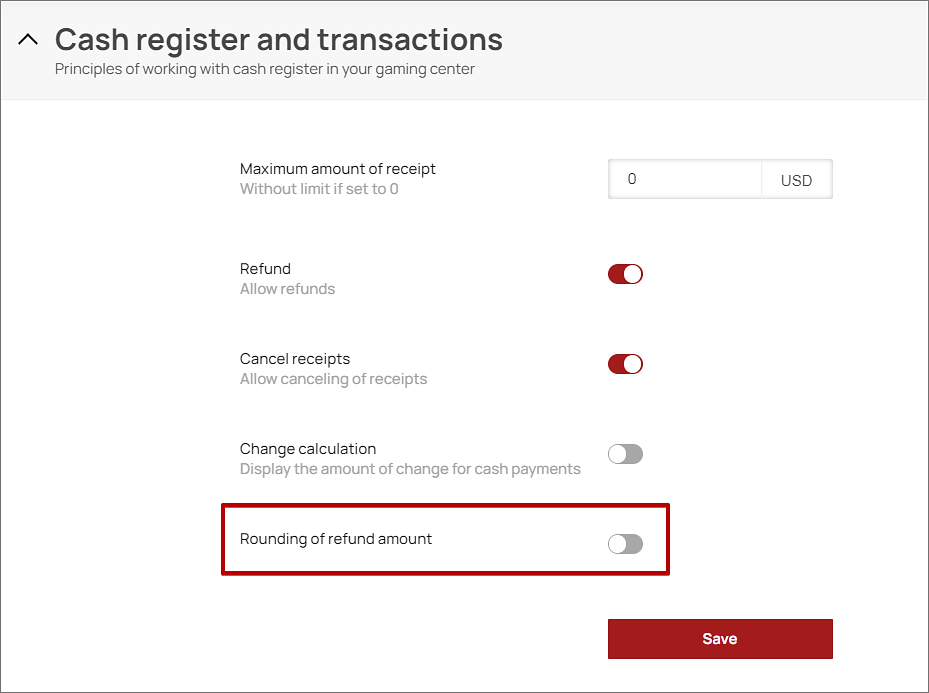The image size is (929, 693).
Task: Click the Allow refunds description text
Action: pyautogui.click(x=287, y=288)
